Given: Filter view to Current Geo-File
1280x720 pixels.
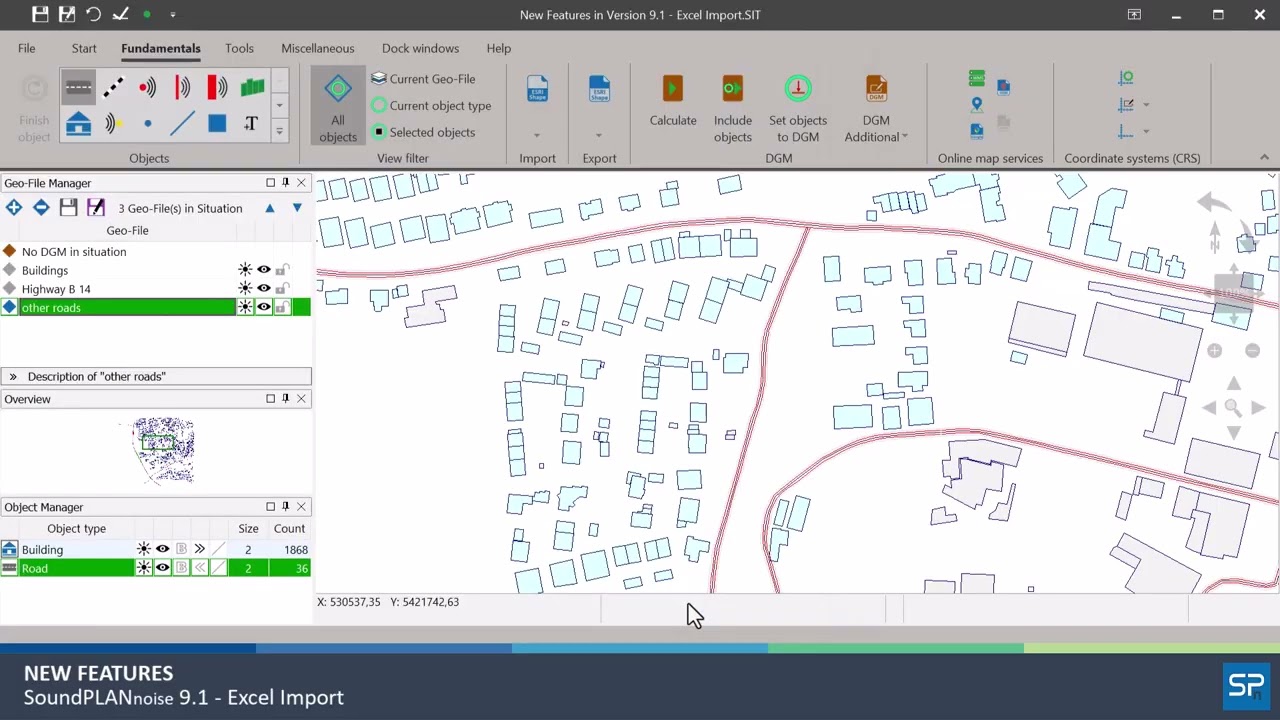Looking at the screenshot, I should [x=424, y=79].
